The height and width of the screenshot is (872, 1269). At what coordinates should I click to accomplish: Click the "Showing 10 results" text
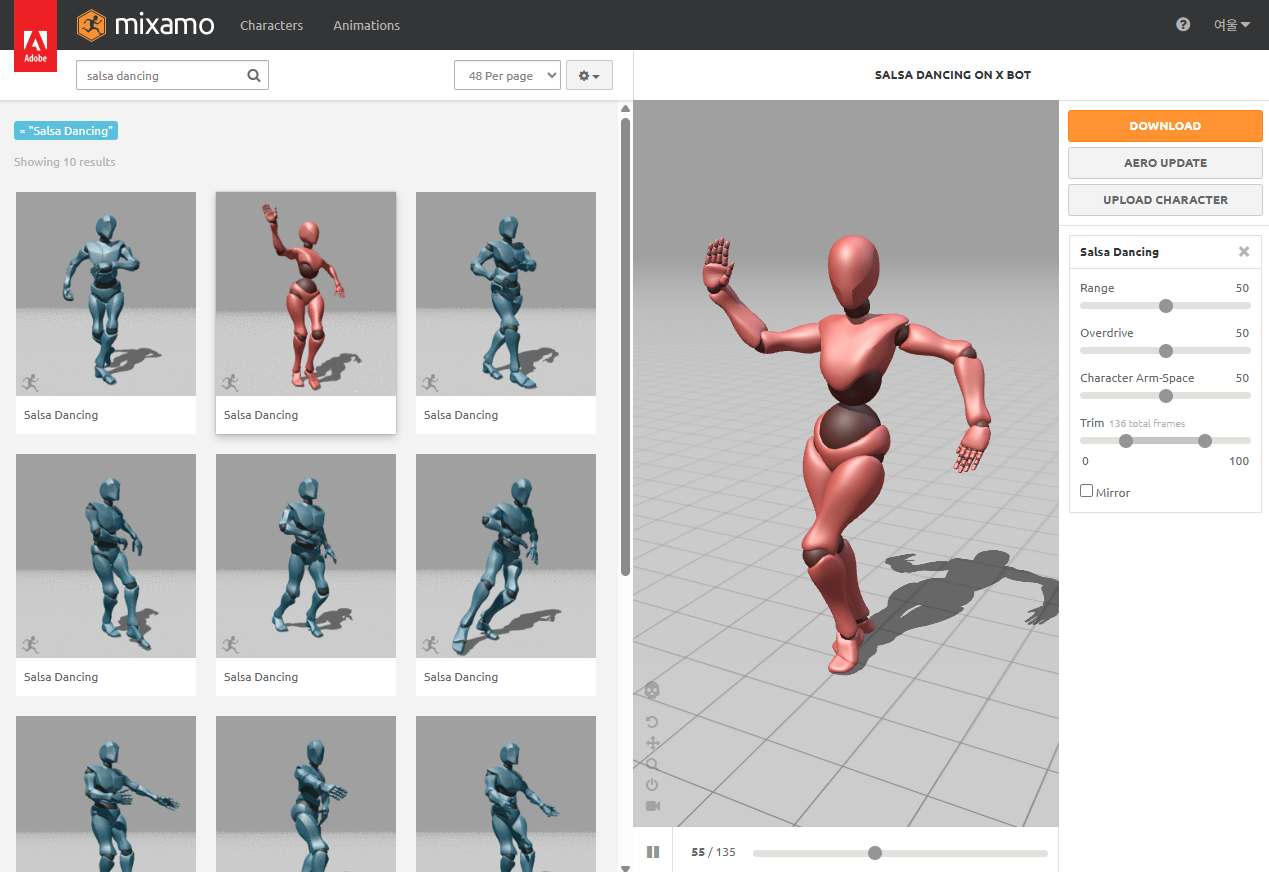click(x=65, y=162)
